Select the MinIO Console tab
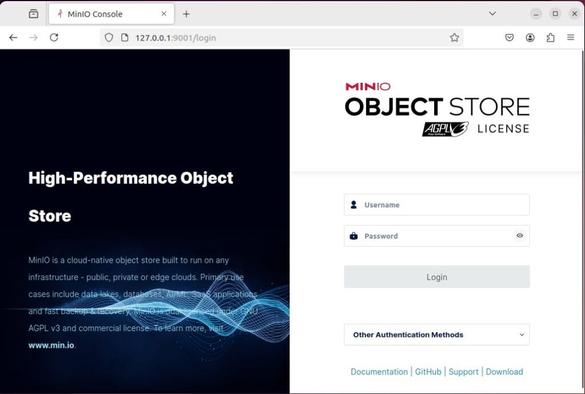 coord(111,14)
